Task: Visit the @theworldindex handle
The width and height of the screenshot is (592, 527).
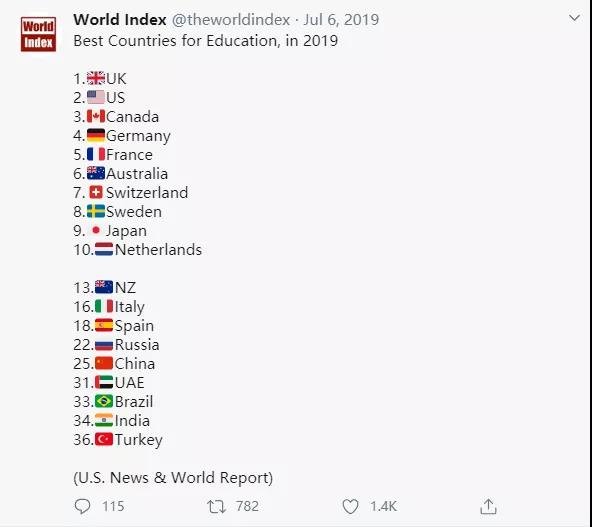Action: click(x=231, y=20)
